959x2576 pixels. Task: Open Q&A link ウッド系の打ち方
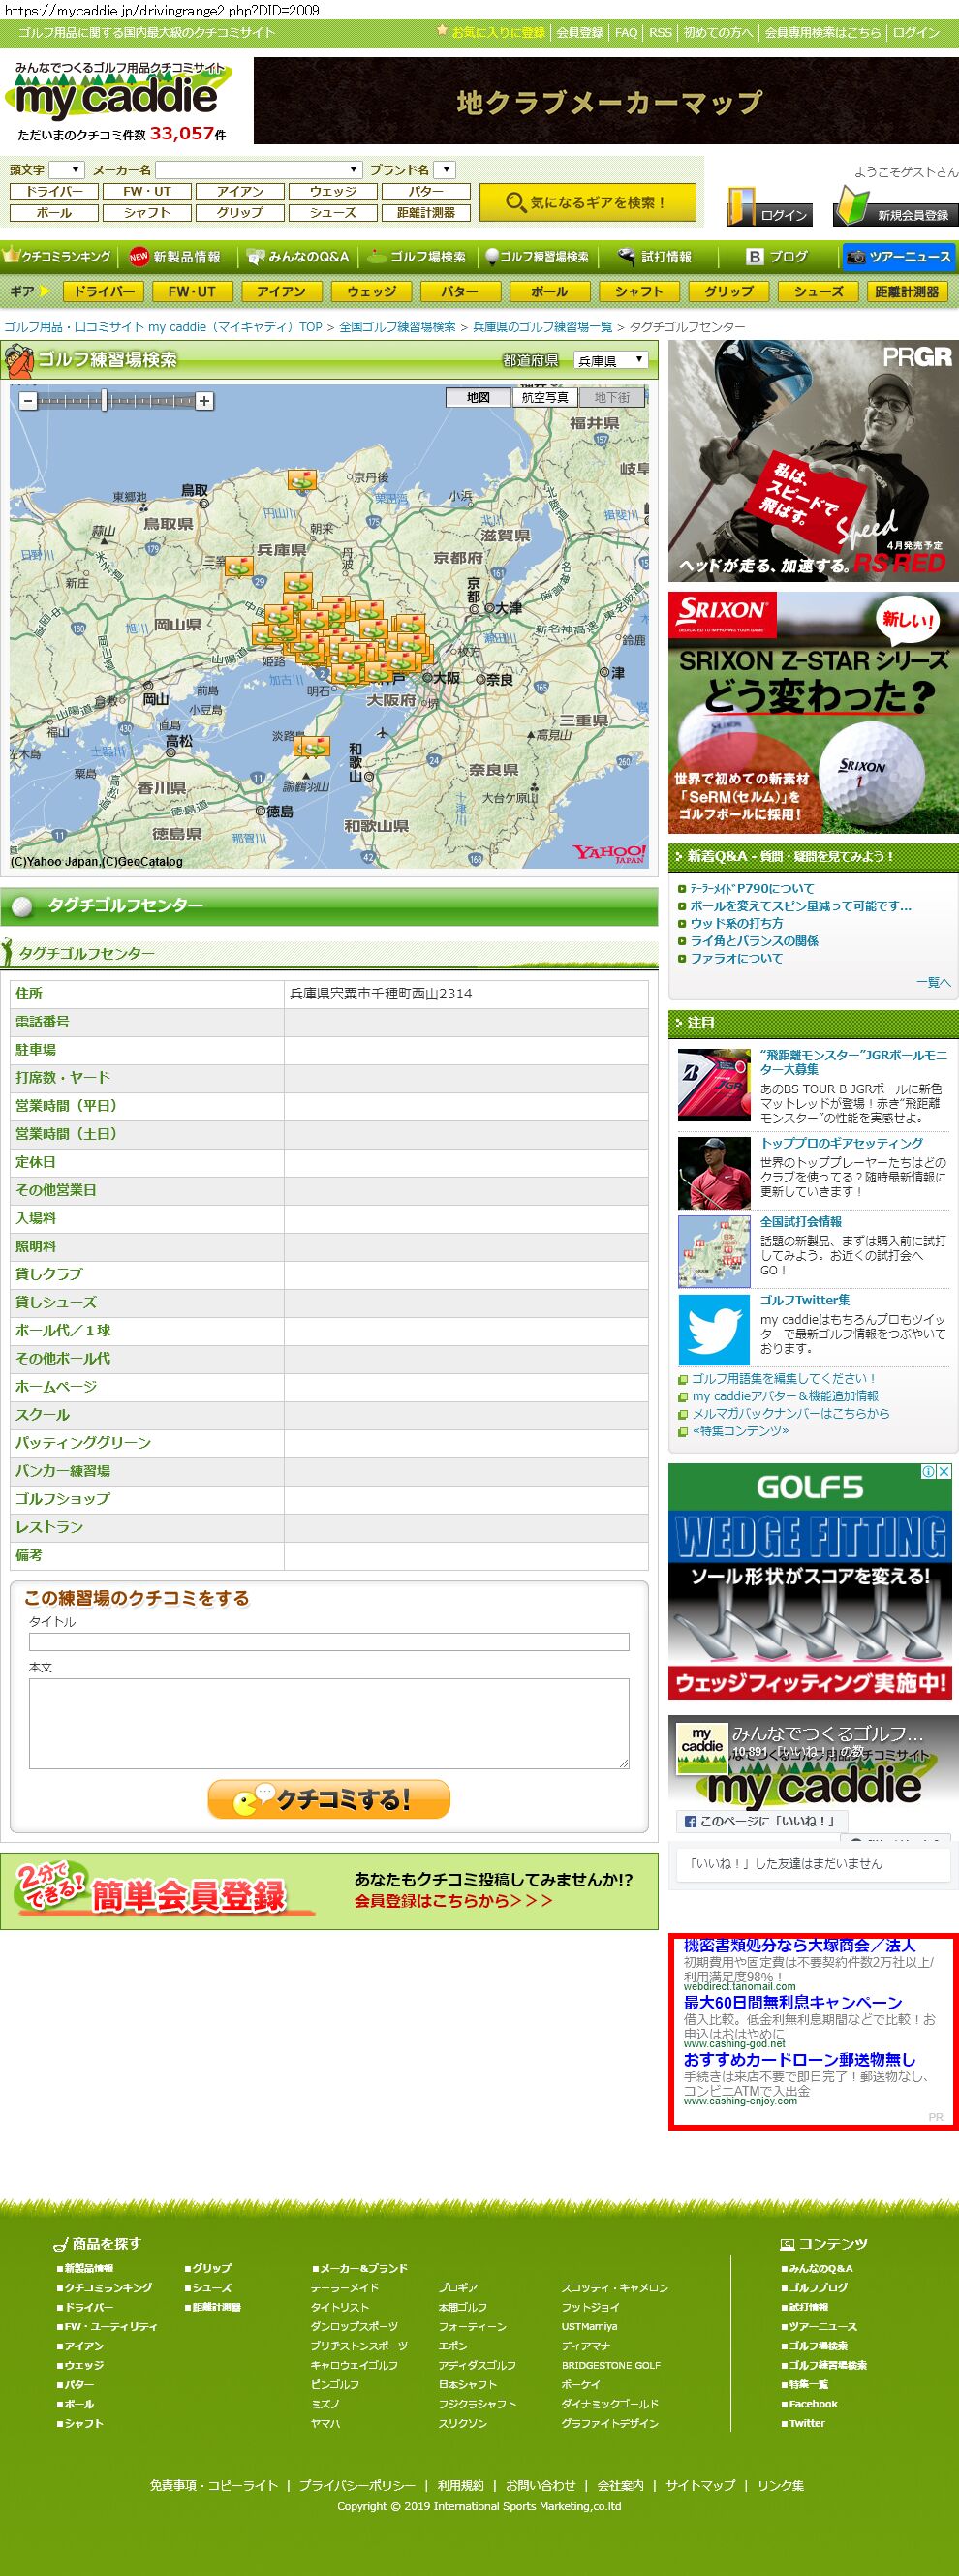coord(736,924)
